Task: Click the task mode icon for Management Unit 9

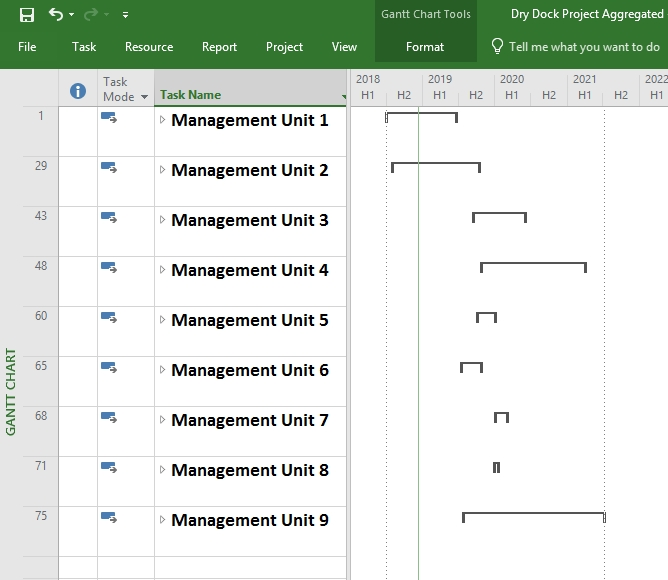Action: click(x=109, y=518)
